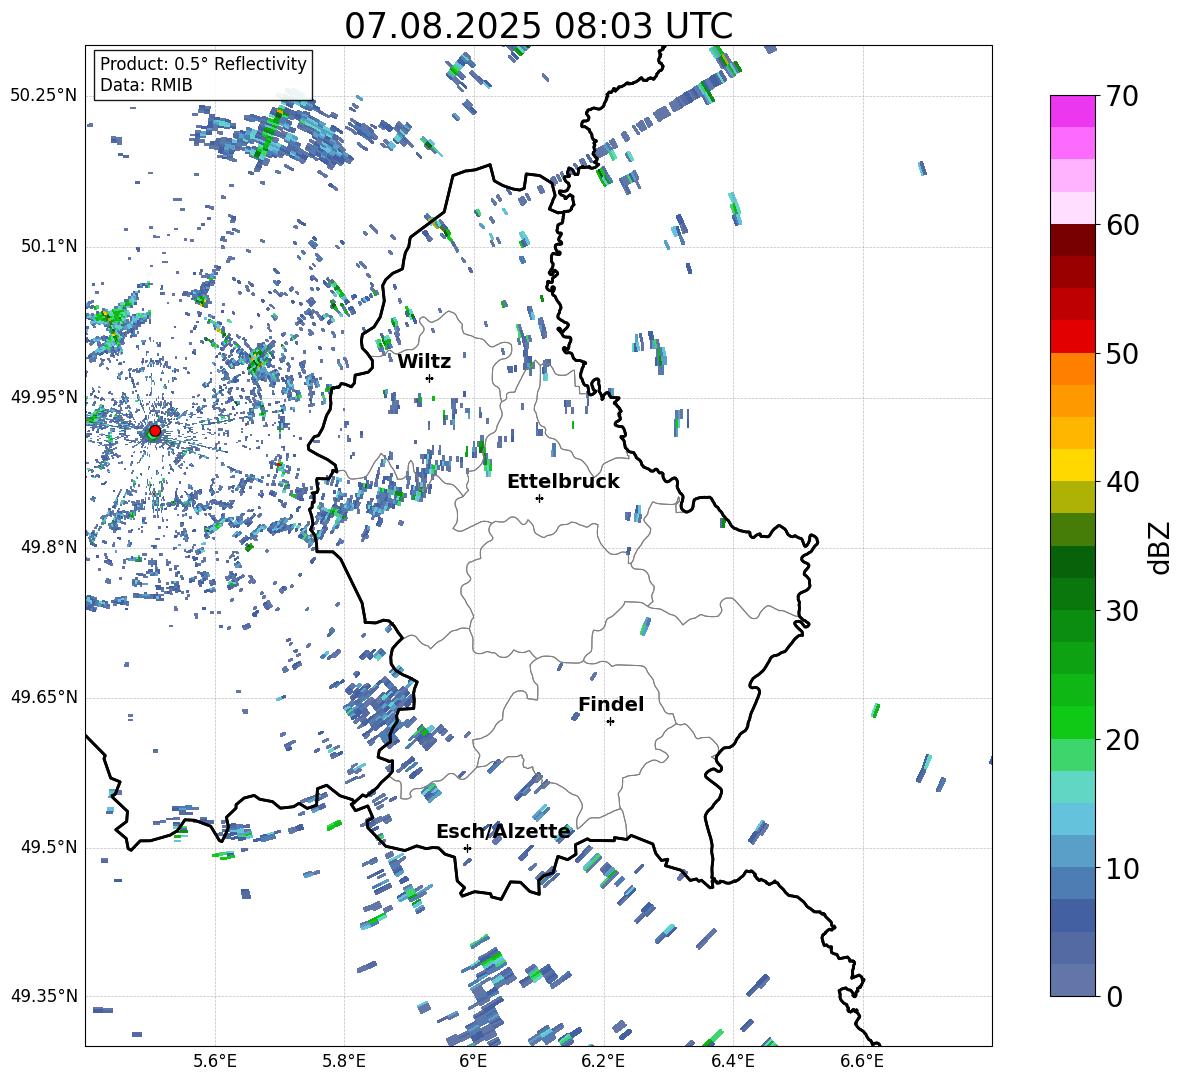
Task: Pick the magenta swatch just below 70 dBZ
Action: (1073, 111)
